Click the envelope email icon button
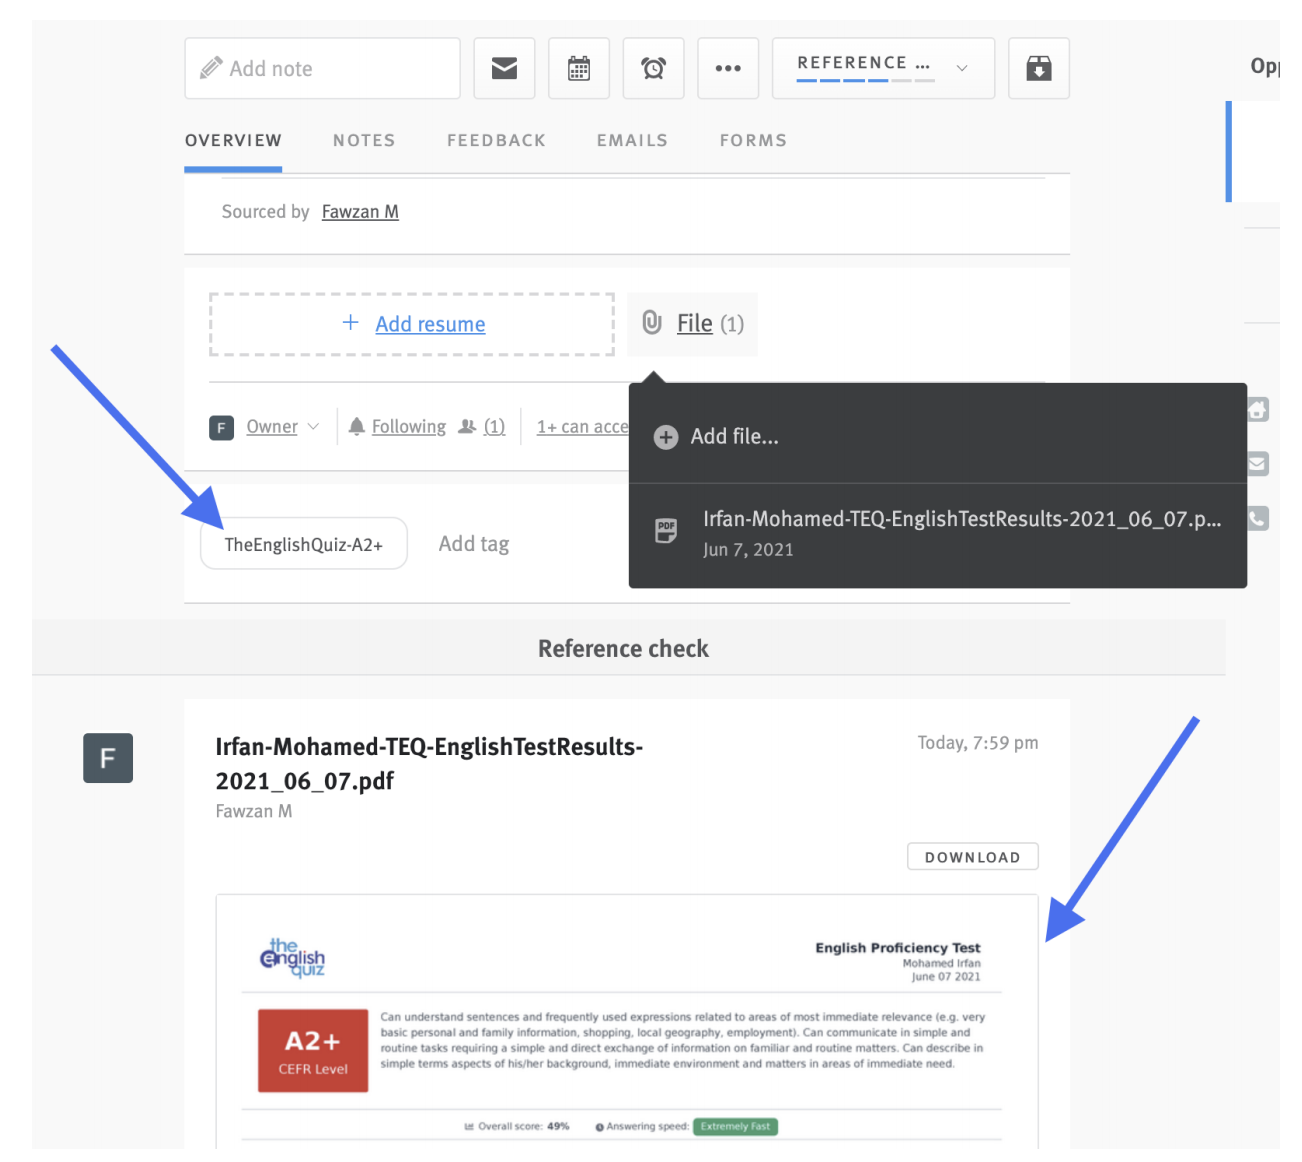This screenshot has height=1162, width=1302. (504, 68)
